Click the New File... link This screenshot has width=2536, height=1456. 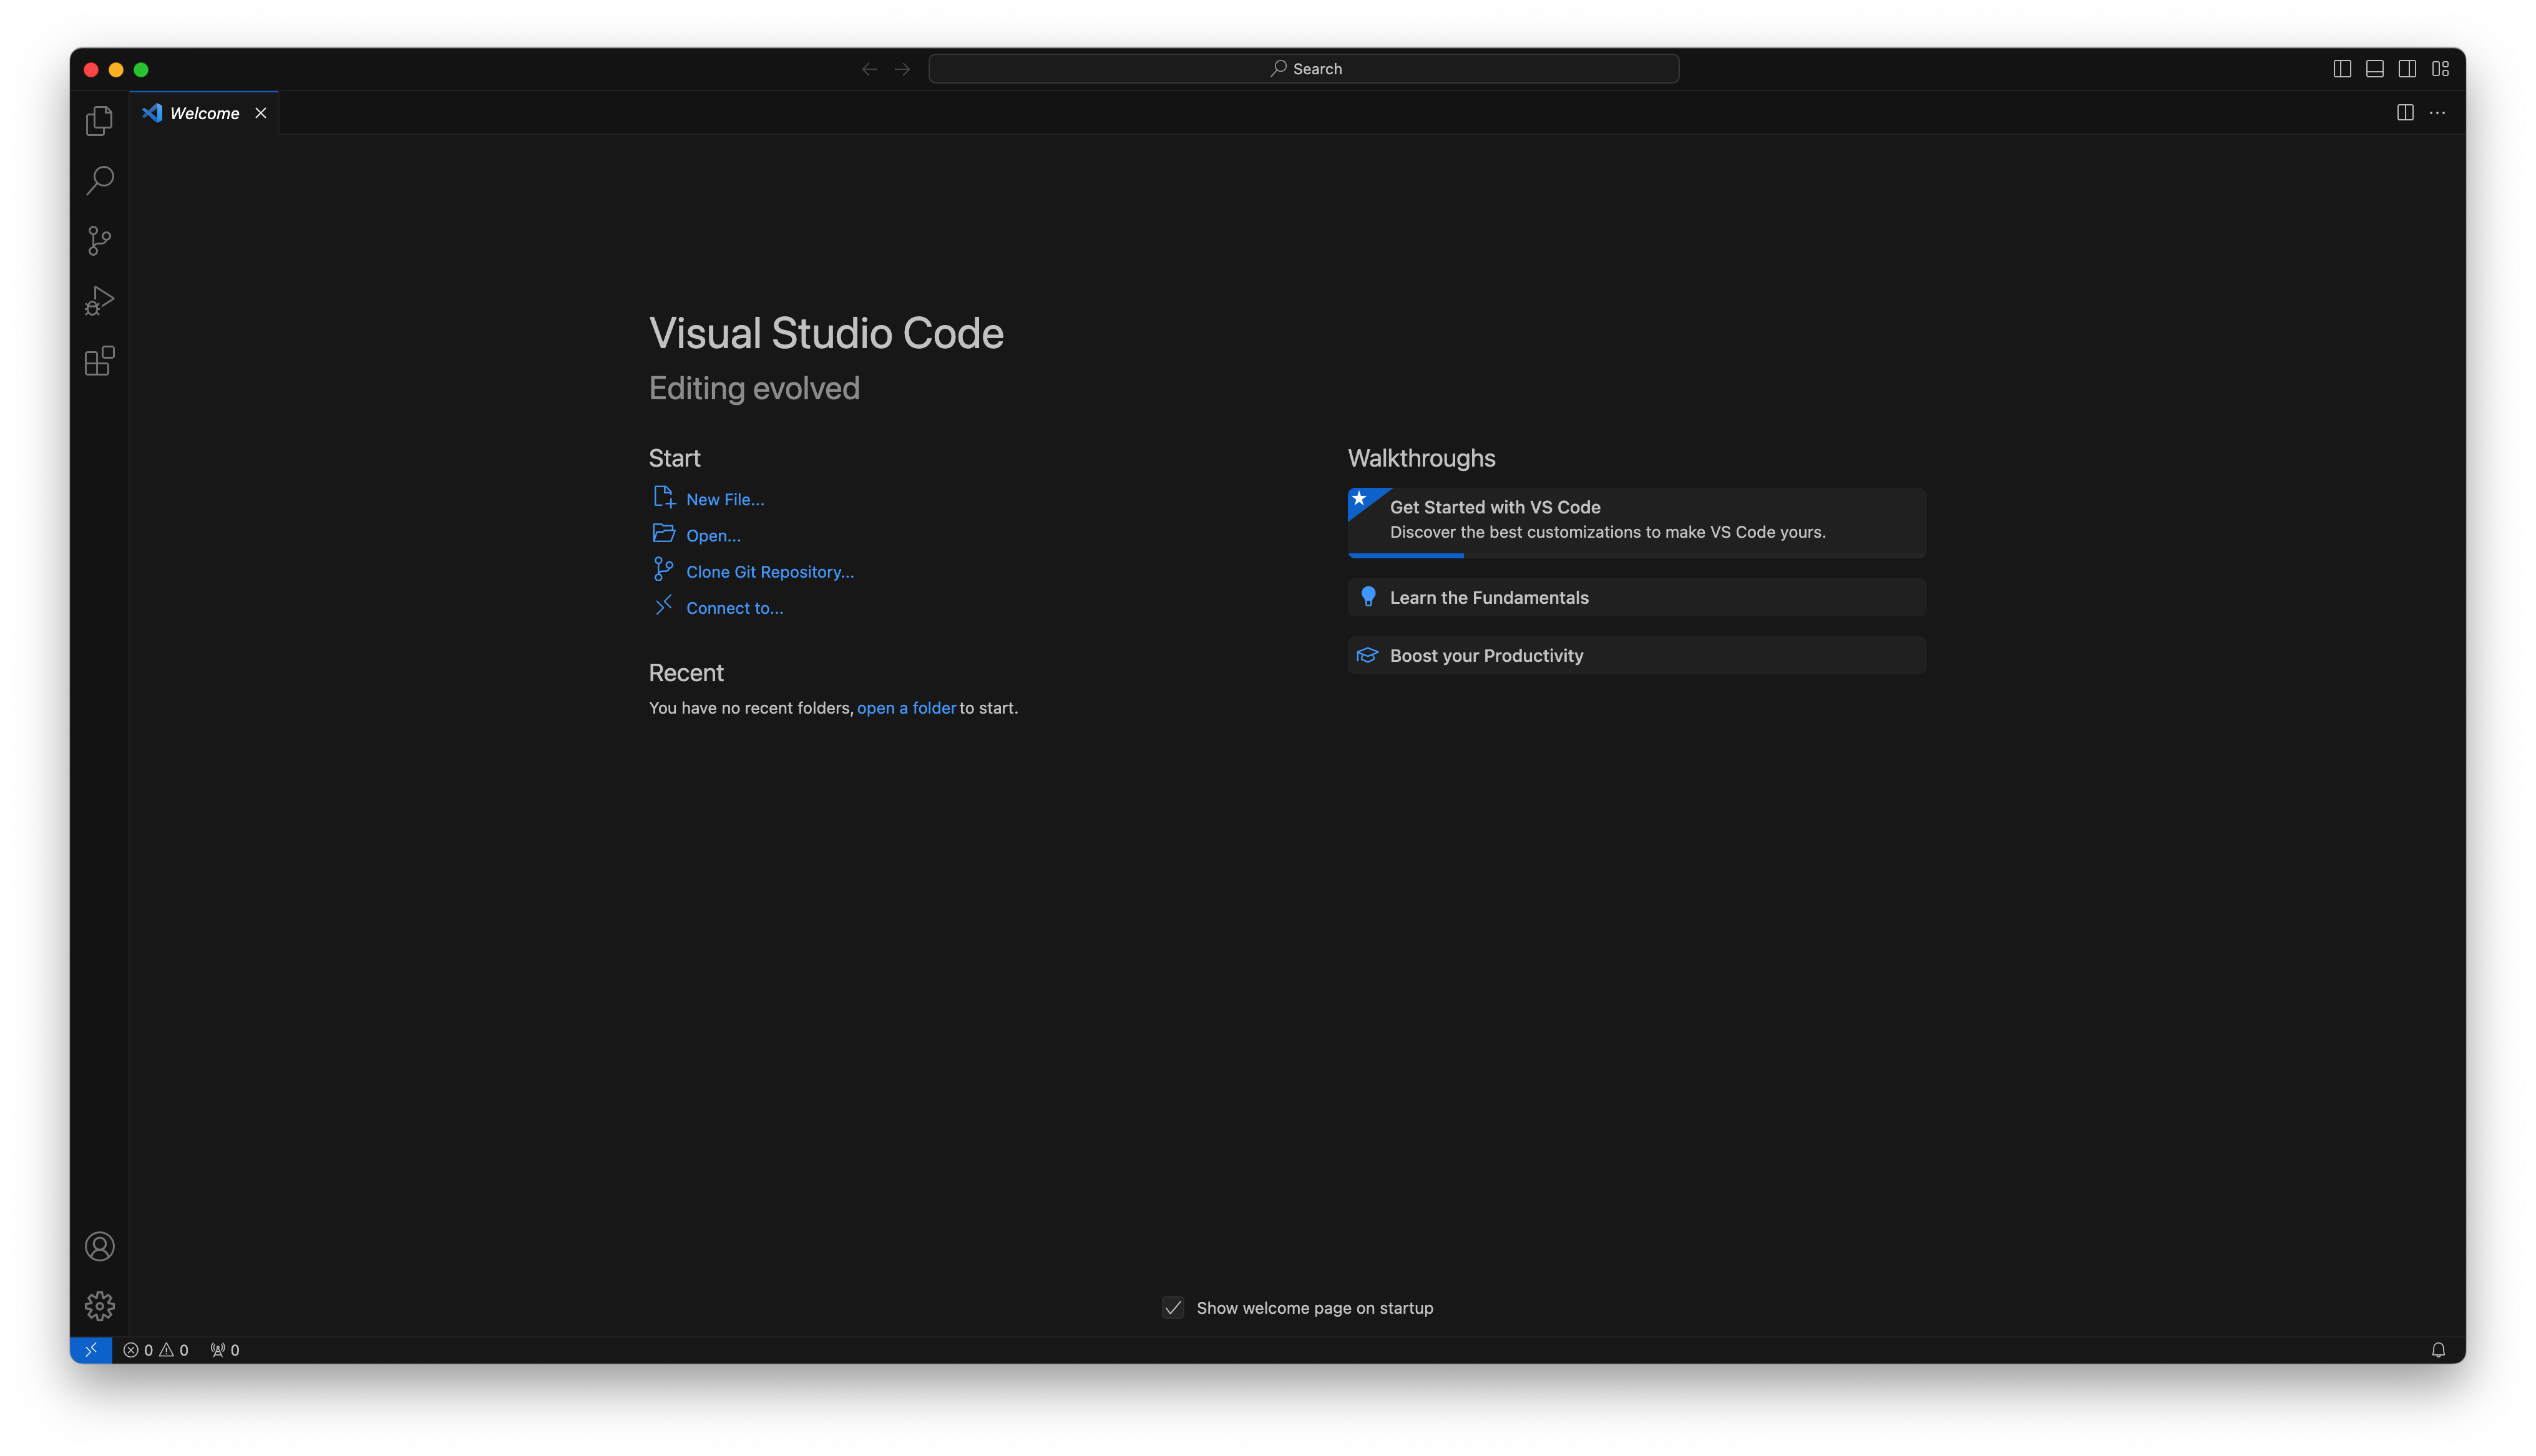[725, 499]
